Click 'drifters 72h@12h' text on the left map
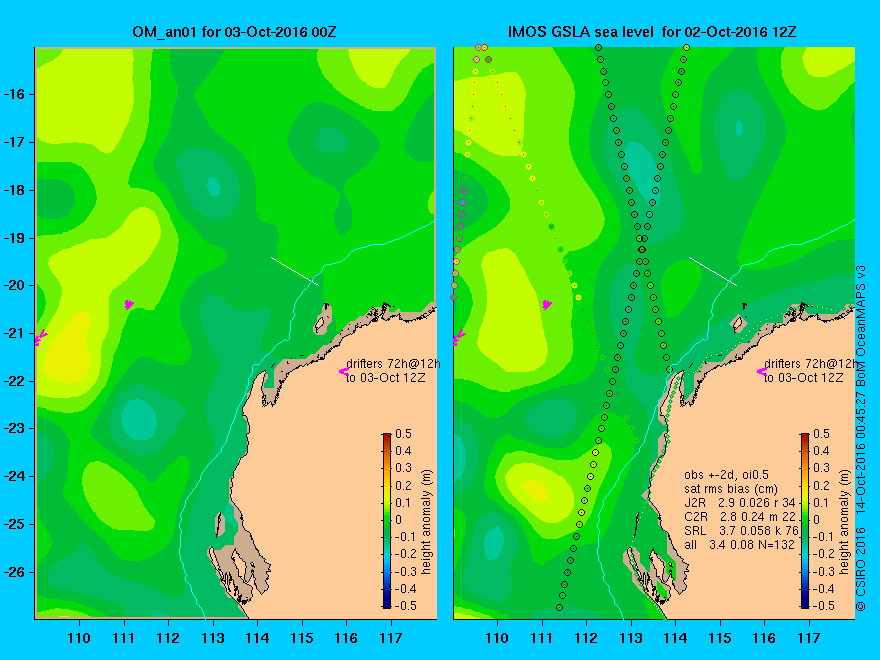The image size is (880, 660). click(393, 364)
